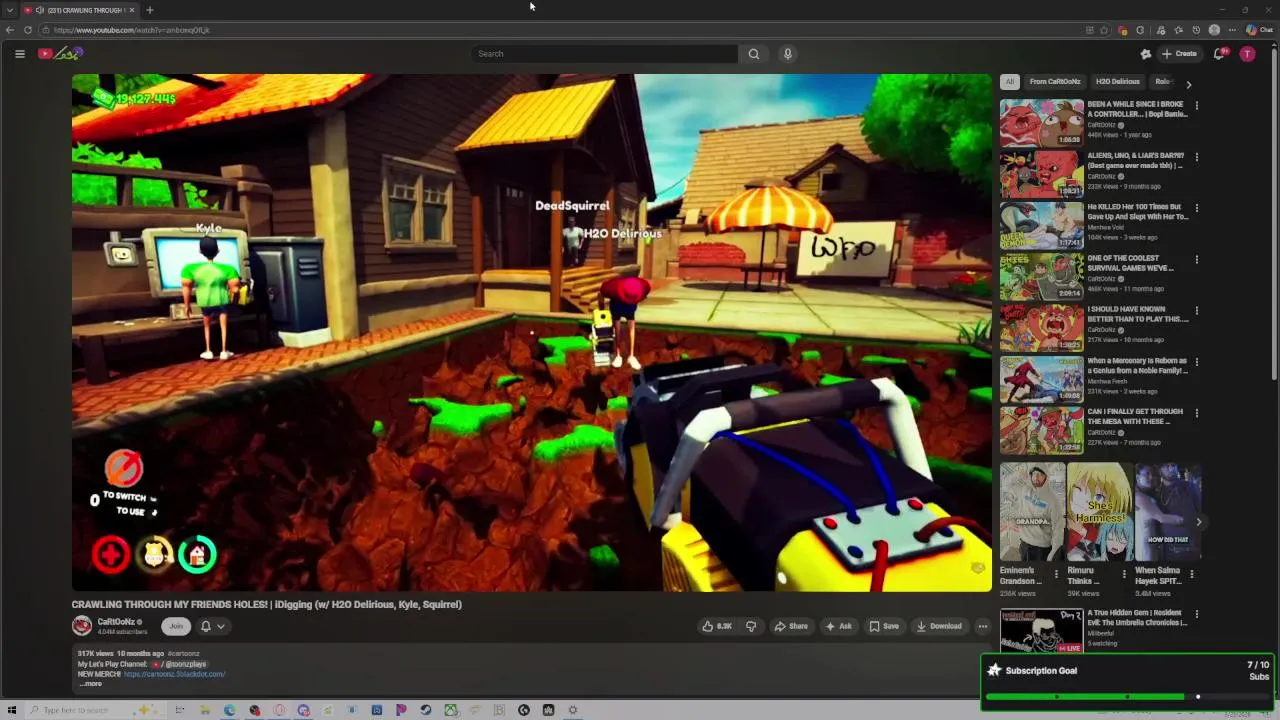Expand description with ...more
Viewport: 1280px width, 720px height.
click(x=90, y=684)
